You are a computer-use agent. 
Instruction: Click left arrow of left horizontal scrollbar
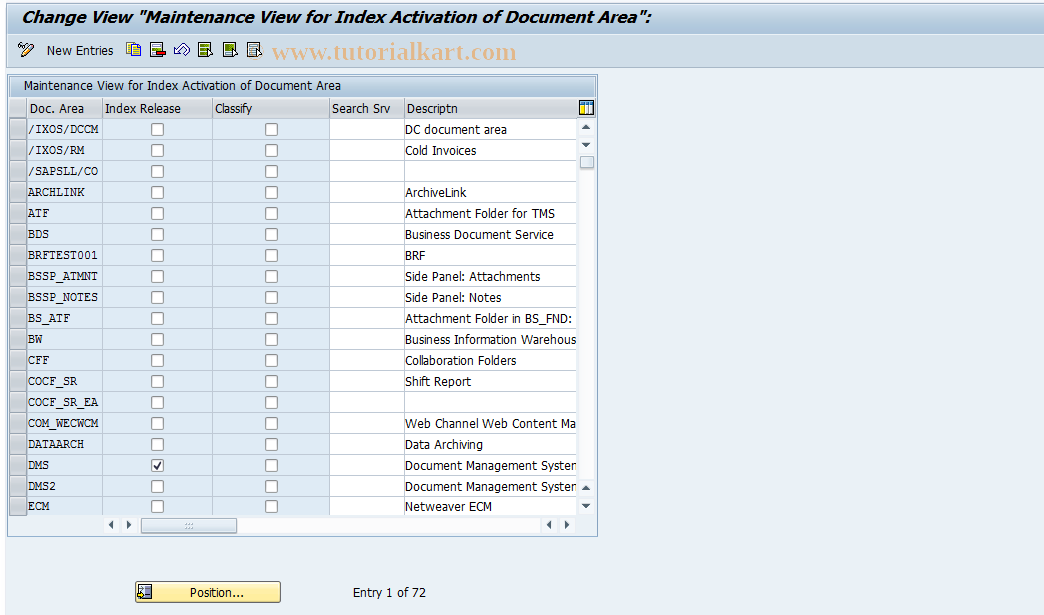pos(111,524)
